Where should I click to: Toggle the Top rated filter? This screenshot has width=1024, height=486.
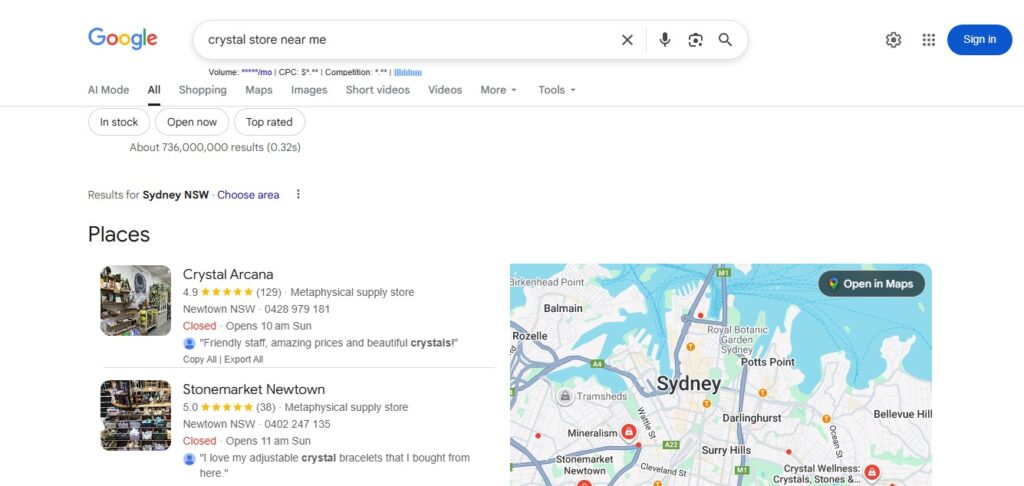(x=269, y=122)
